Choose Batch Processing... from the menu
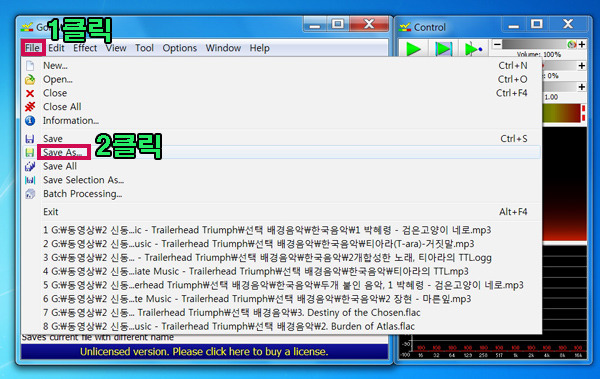Viewport: 600px width, 379px height. coord(281,194)
